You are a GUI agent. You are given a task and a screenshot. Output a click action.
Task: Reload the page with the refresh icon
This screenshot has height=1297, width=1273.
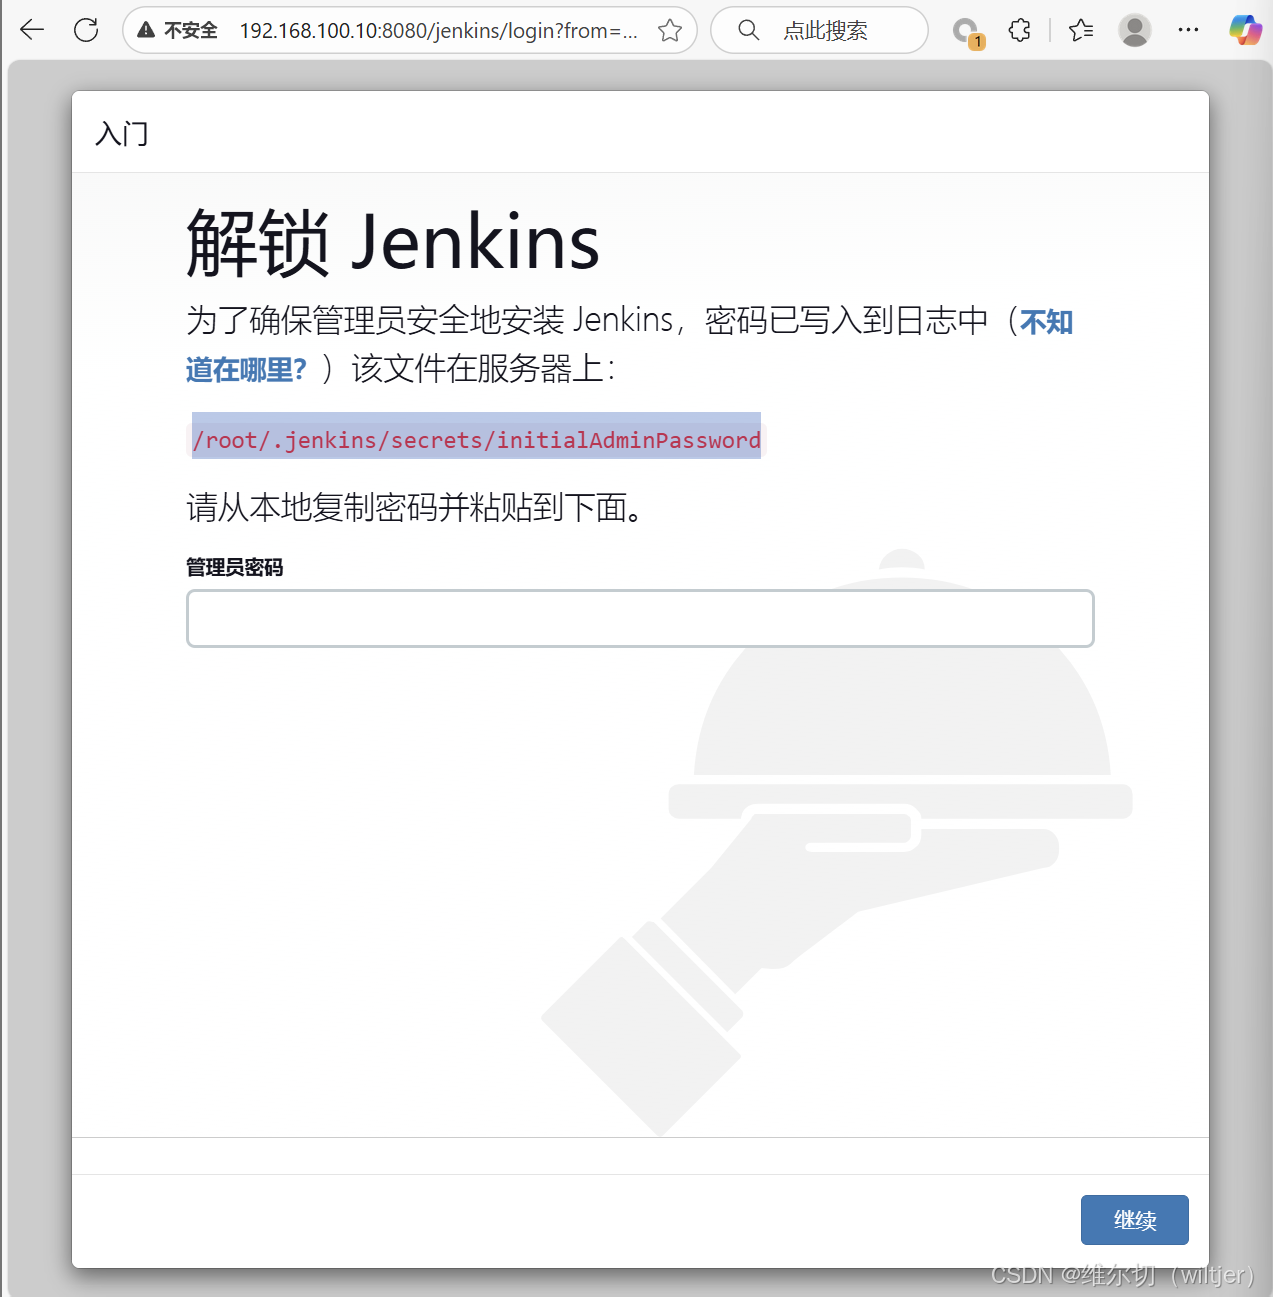coord(87,30)
